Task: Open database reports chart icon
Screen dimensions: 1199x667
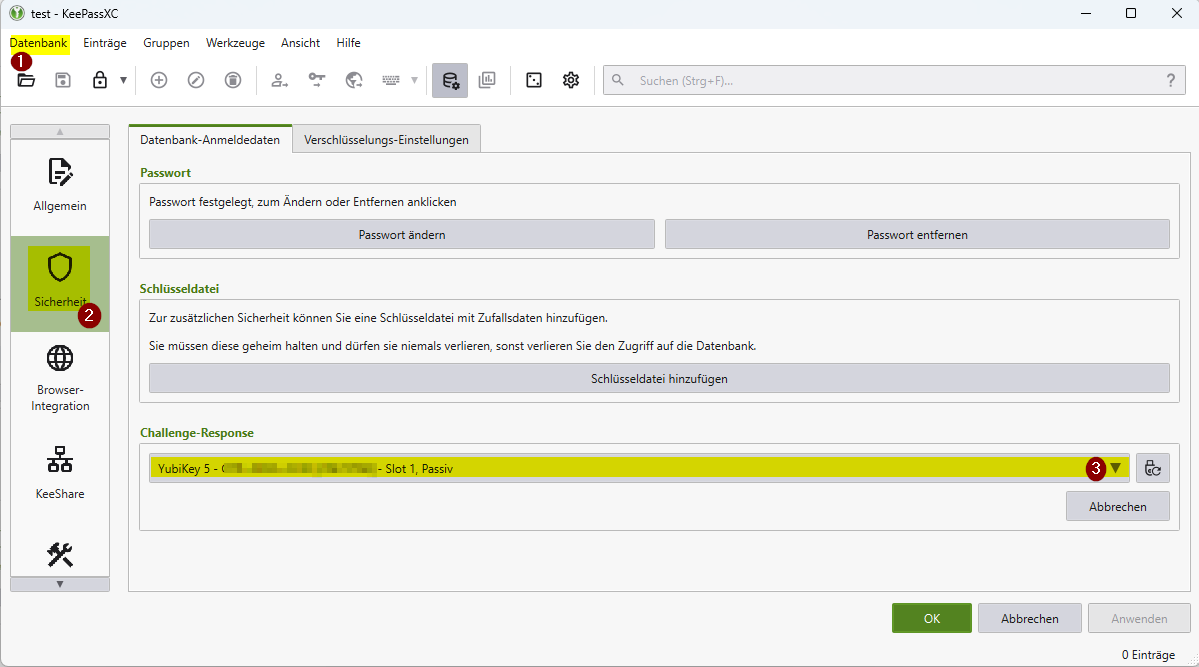Action: [x=487, y=80]
